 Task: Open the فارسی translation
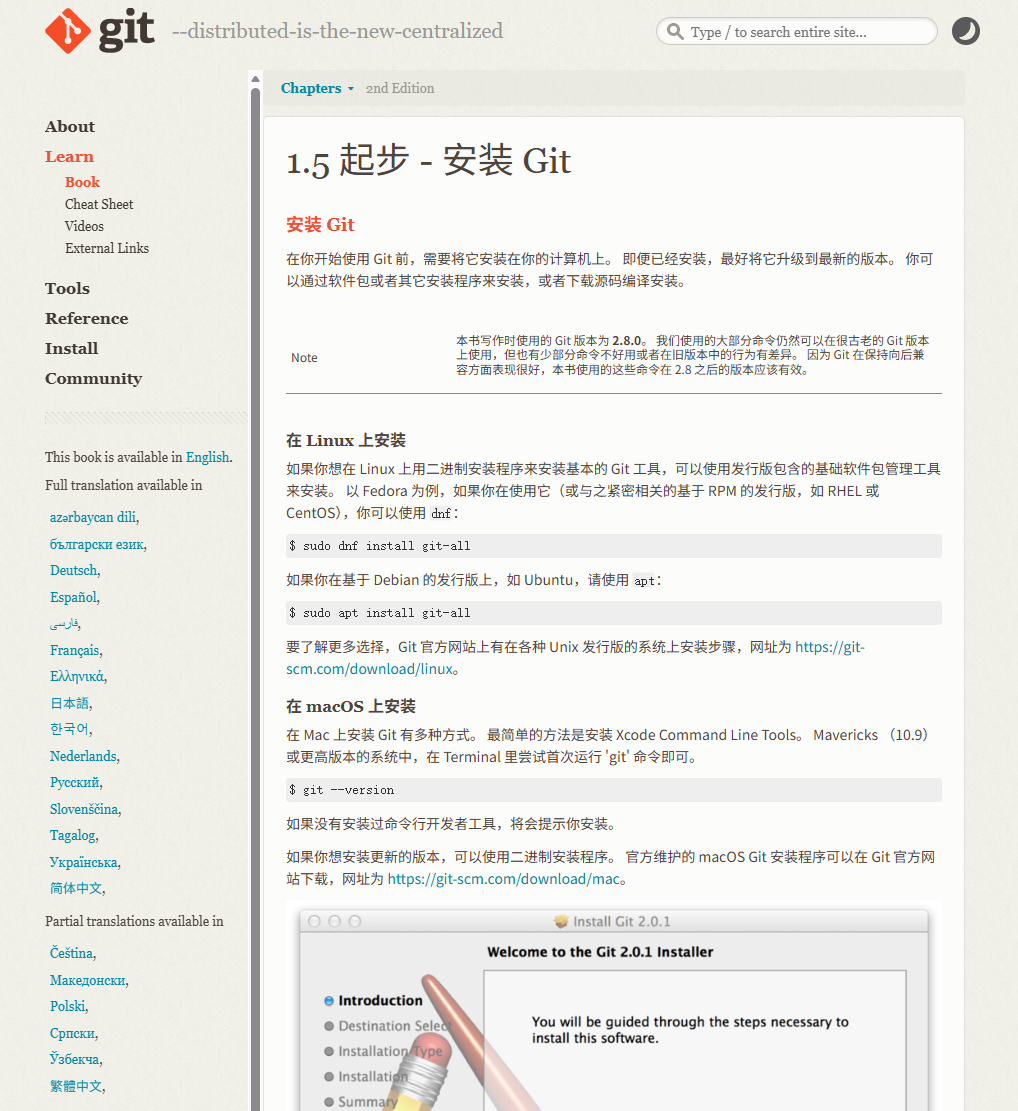(x=63, y=624)
